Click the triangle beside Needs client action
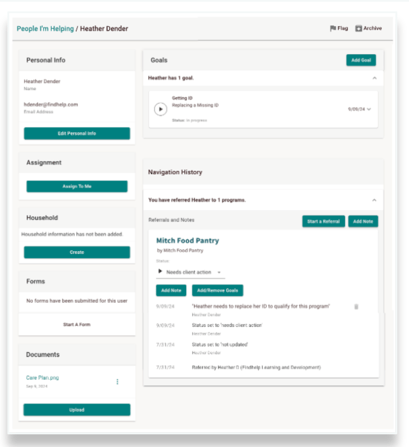Viewport: 409px width, 447px height. (160, 271)
